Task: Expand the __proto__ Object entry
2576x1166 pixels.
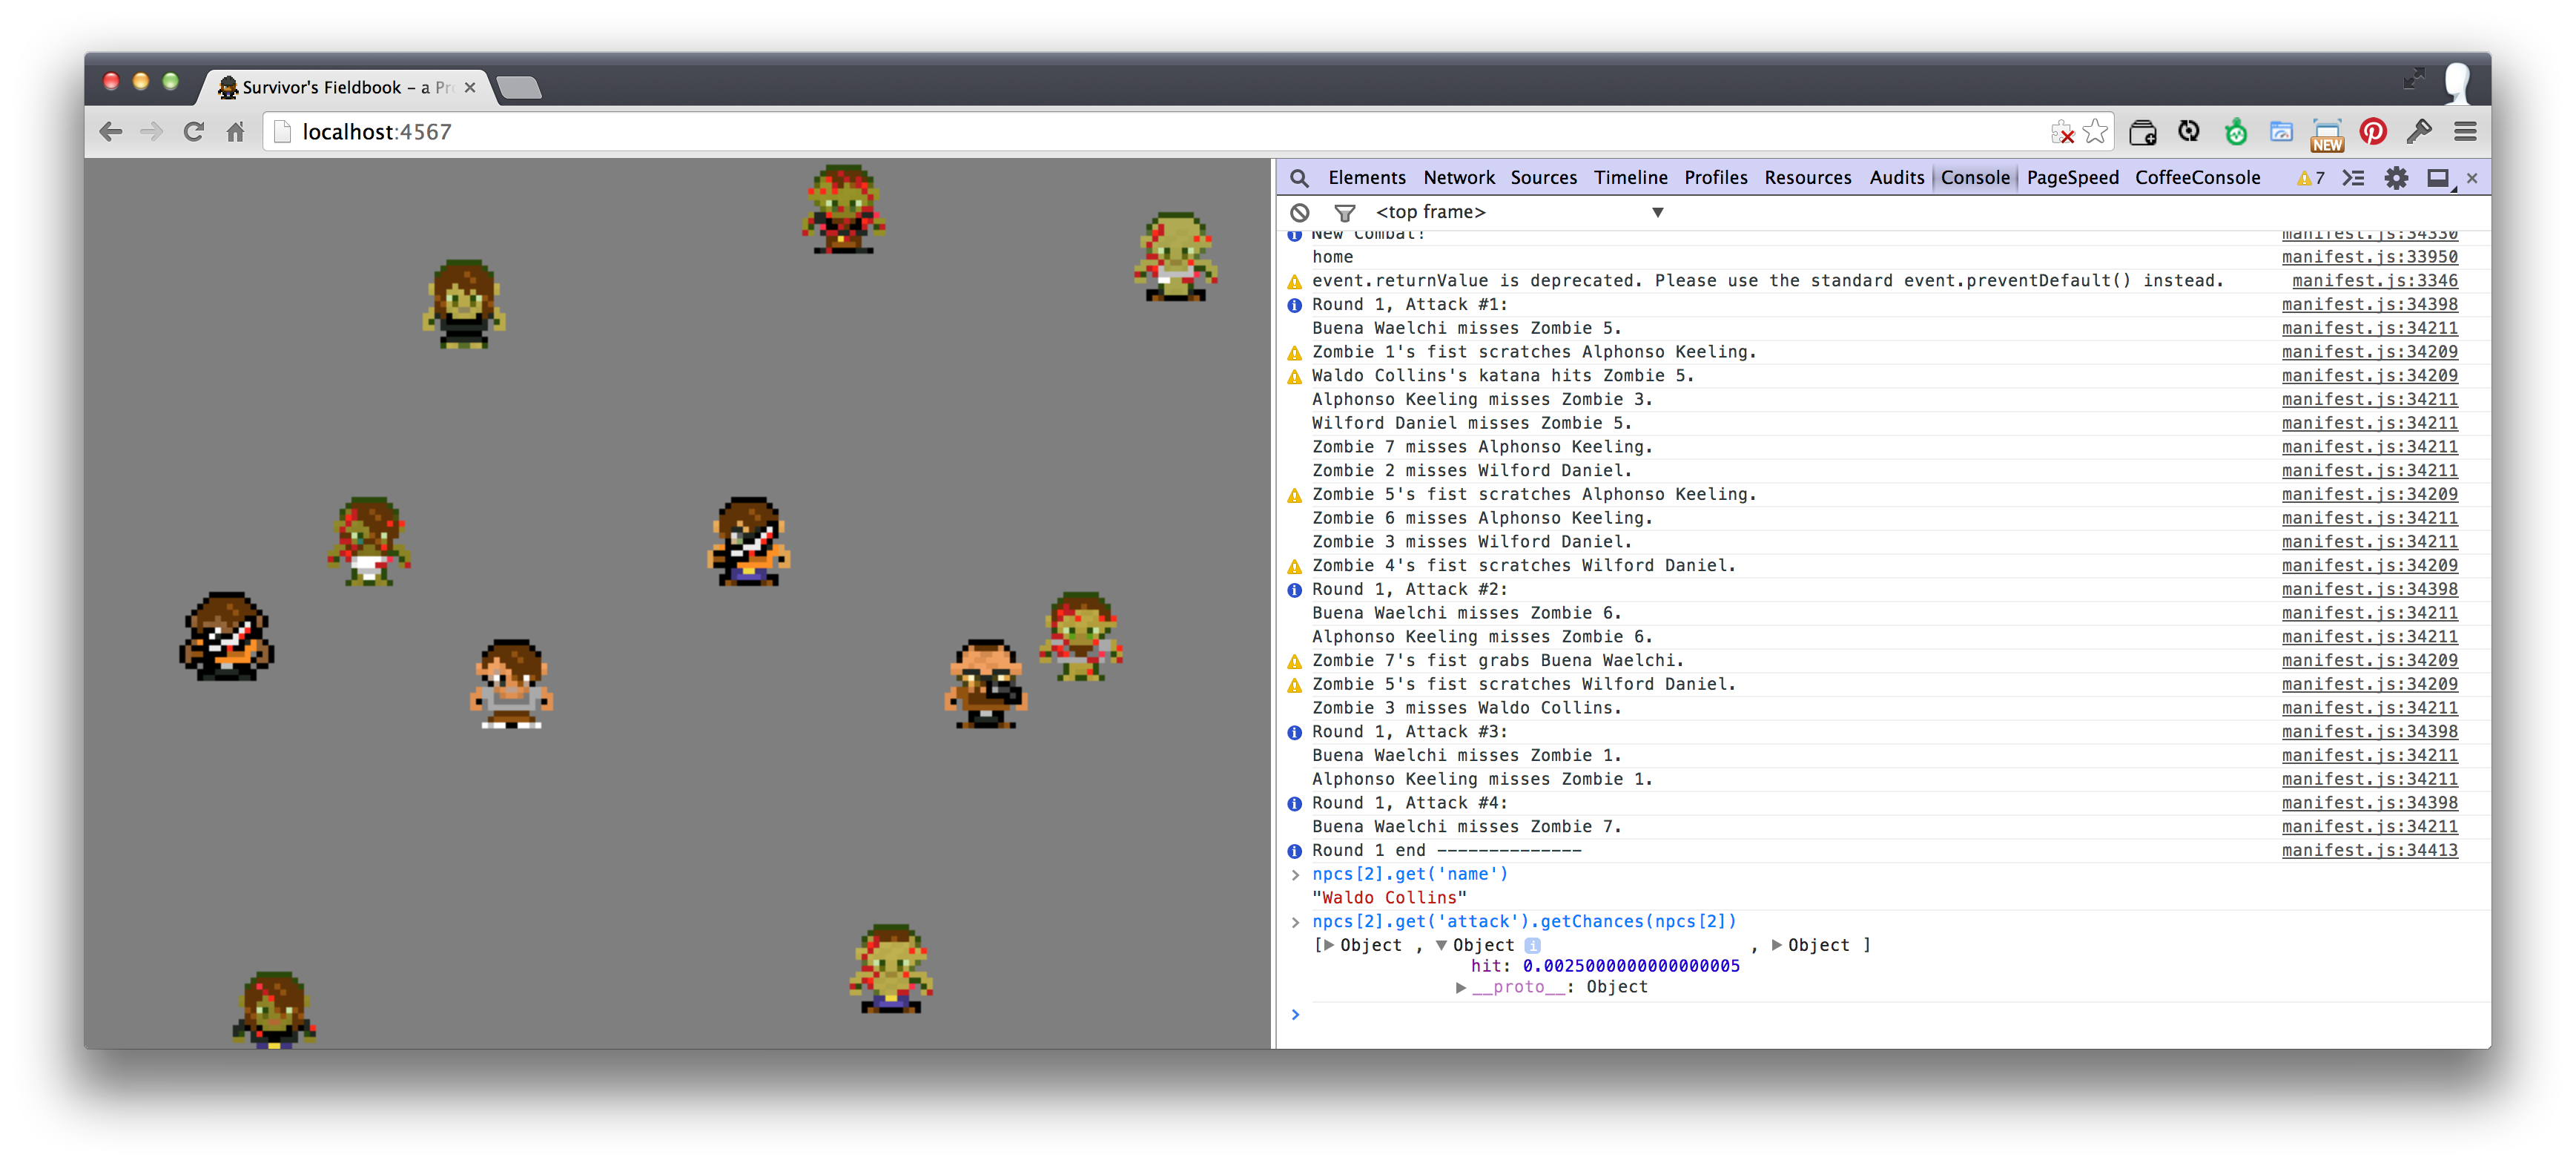Action: tap(1461, 987)
